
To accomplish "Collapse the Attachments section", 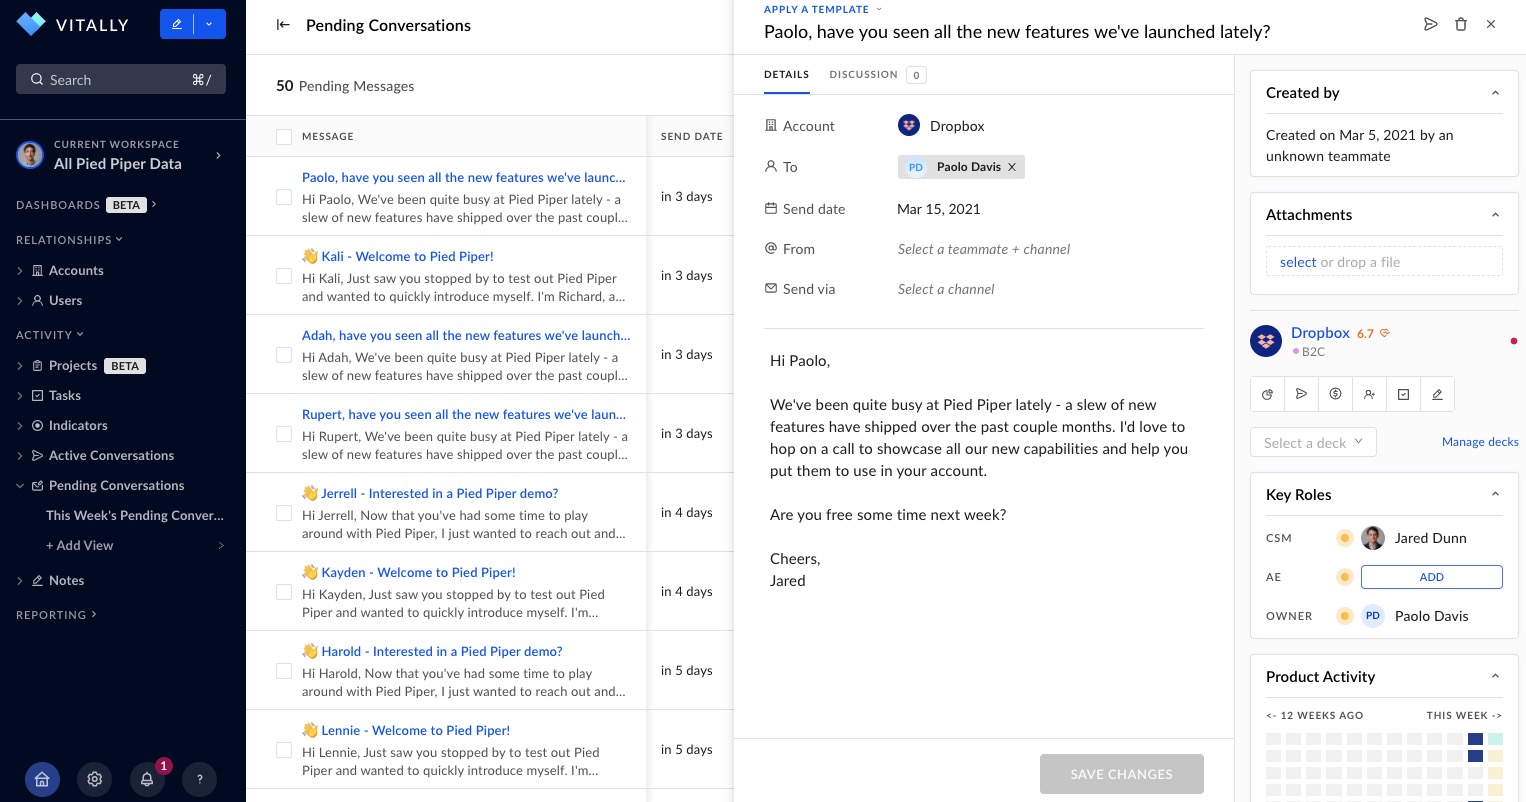I will pos(1495,215).
